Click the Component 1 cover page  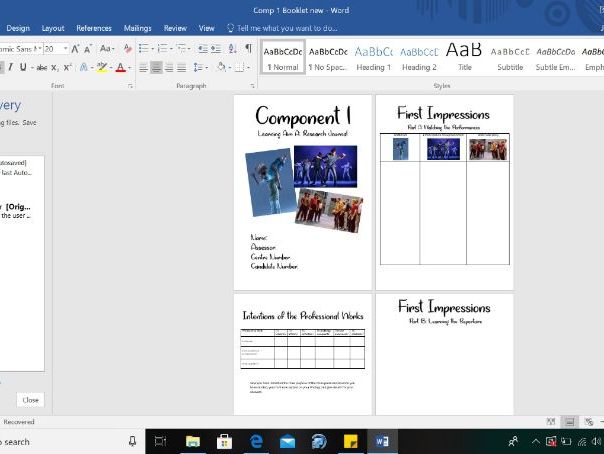pos(303,193)
